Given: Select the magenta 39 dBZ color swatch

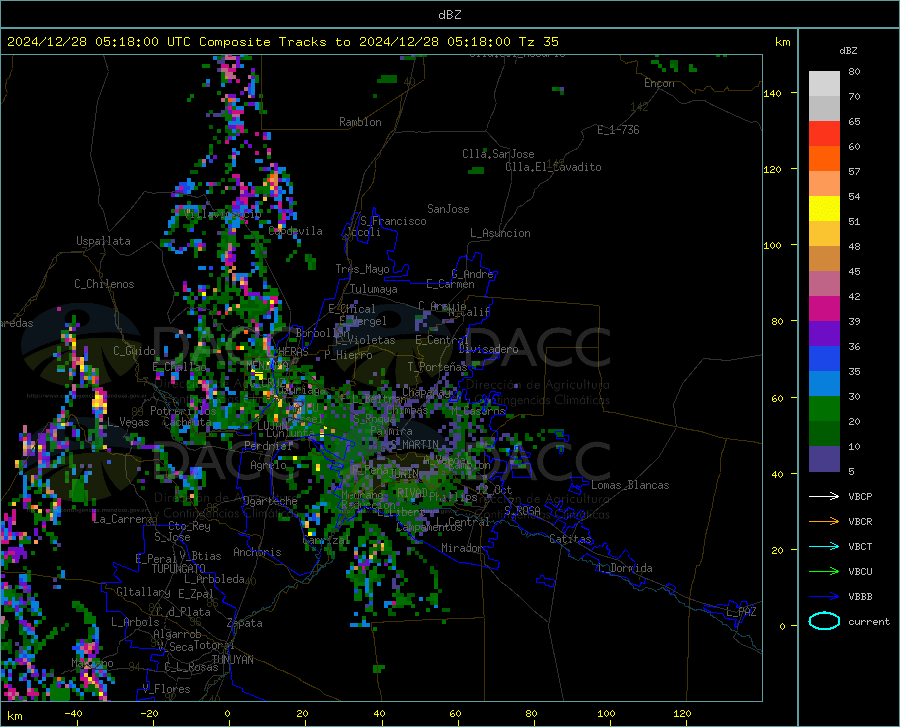Looking at the screenshot, I should pyautogui.click(x=824, y=309).
